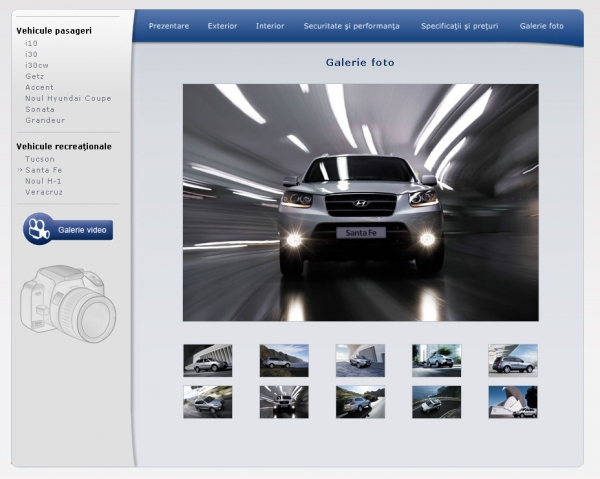The image size is (600, 479).
Task: Open the Interior tab
Action: [270, 26]
